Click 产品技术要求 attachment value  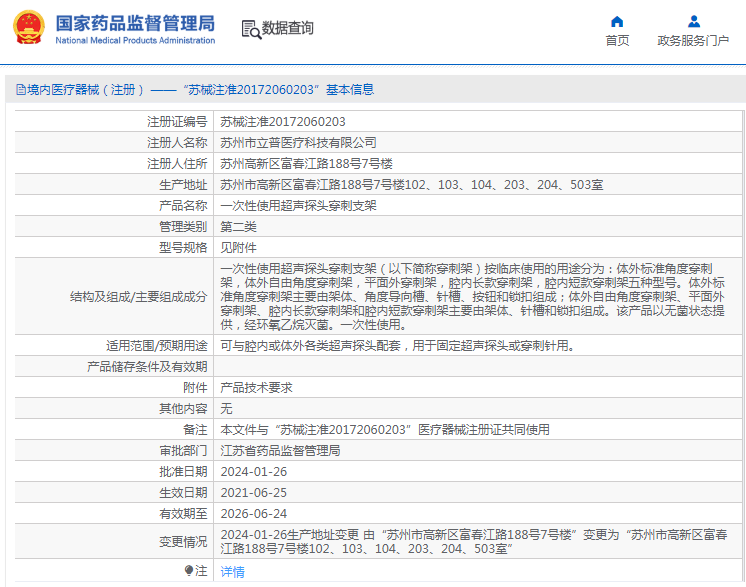[x=256, y=388]
